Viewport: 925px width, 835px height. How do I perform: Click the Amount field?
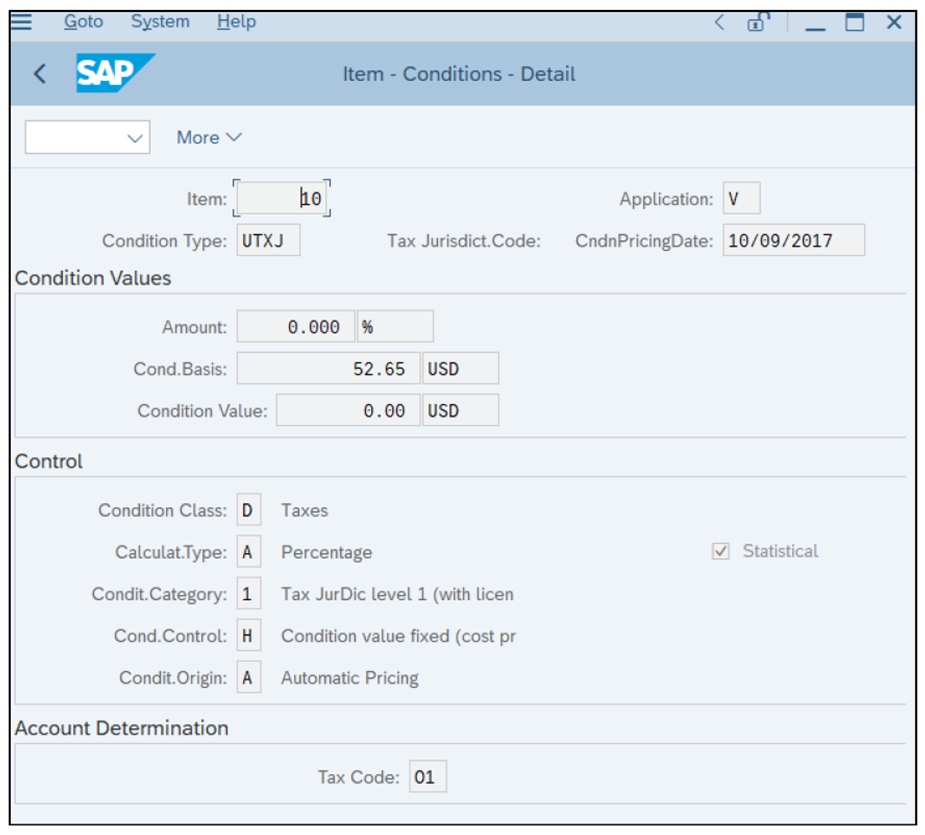pos(295,326)
